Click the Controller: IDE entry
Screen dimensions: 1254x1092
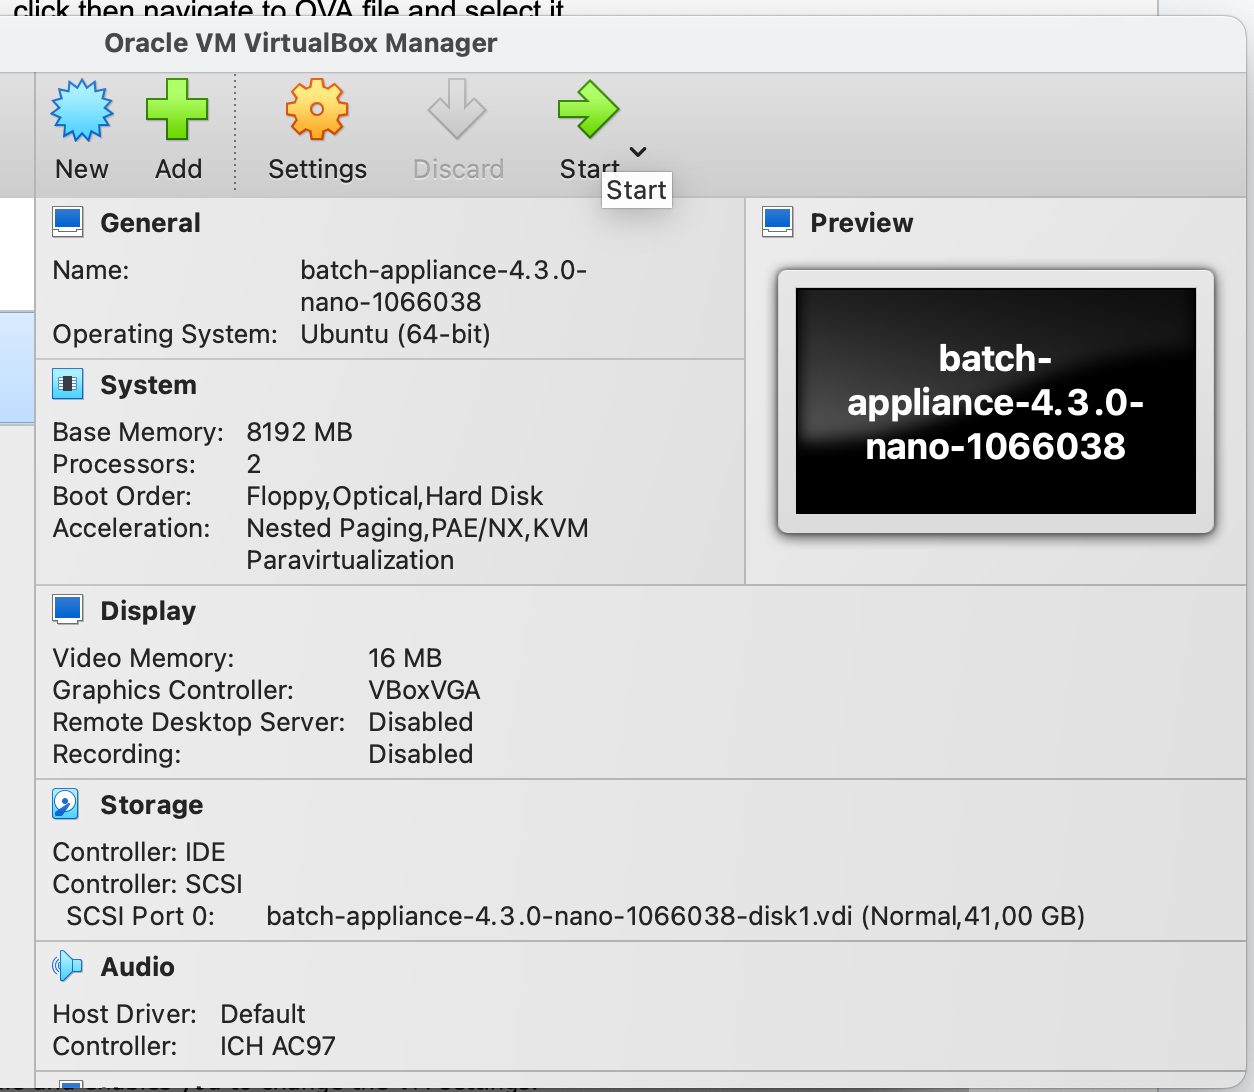point(139,852)
